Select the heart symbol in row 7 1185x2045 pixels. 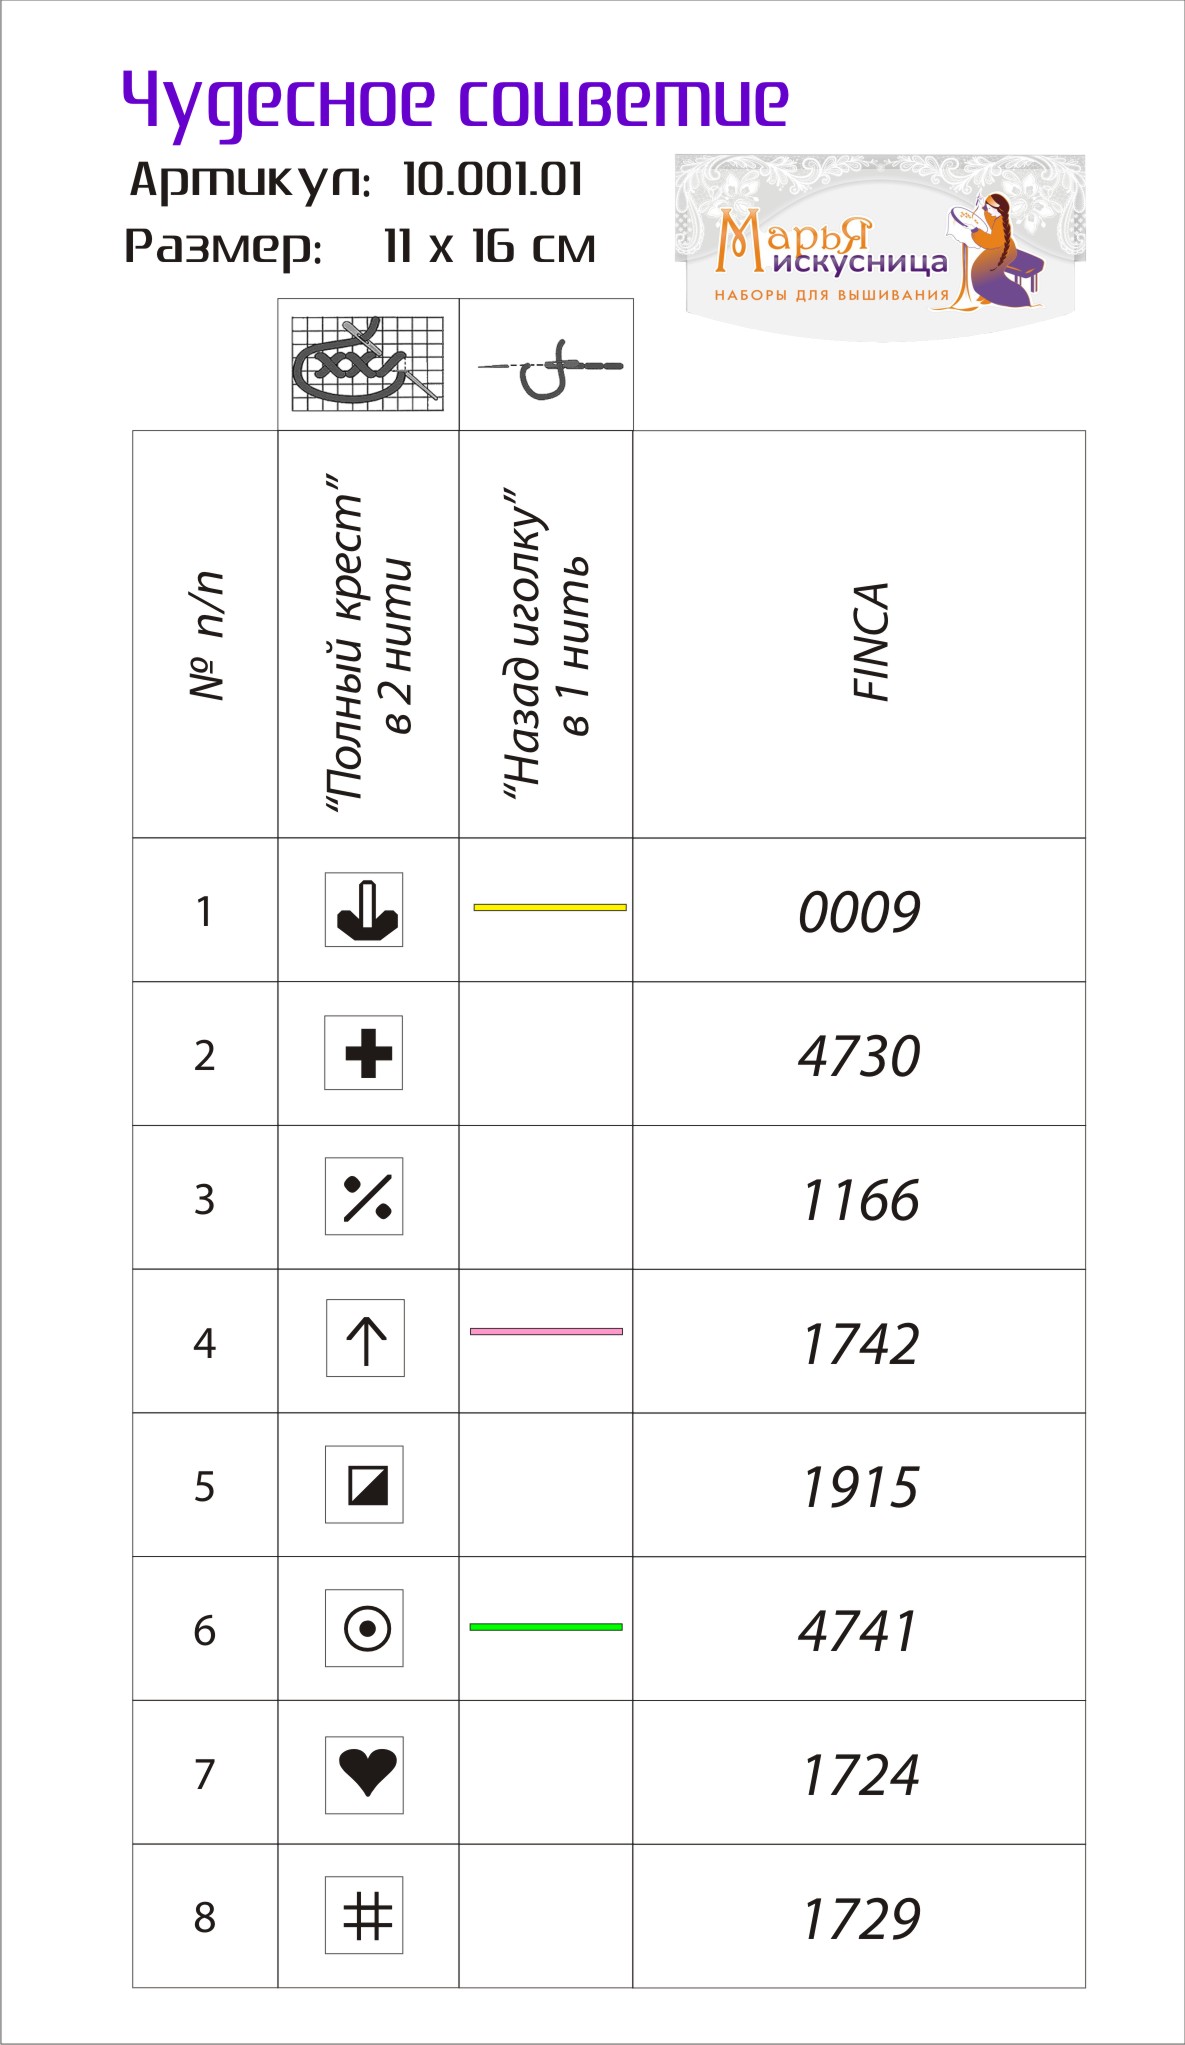tap(364, 1775)
